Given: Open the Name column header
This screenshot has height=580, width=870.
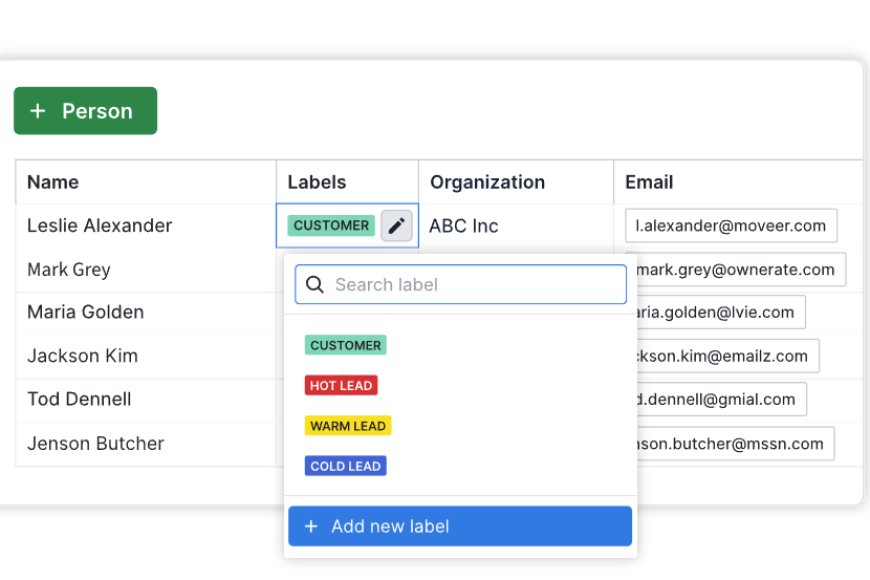Looking at the screenshot, I should click(x=52, y=182).
